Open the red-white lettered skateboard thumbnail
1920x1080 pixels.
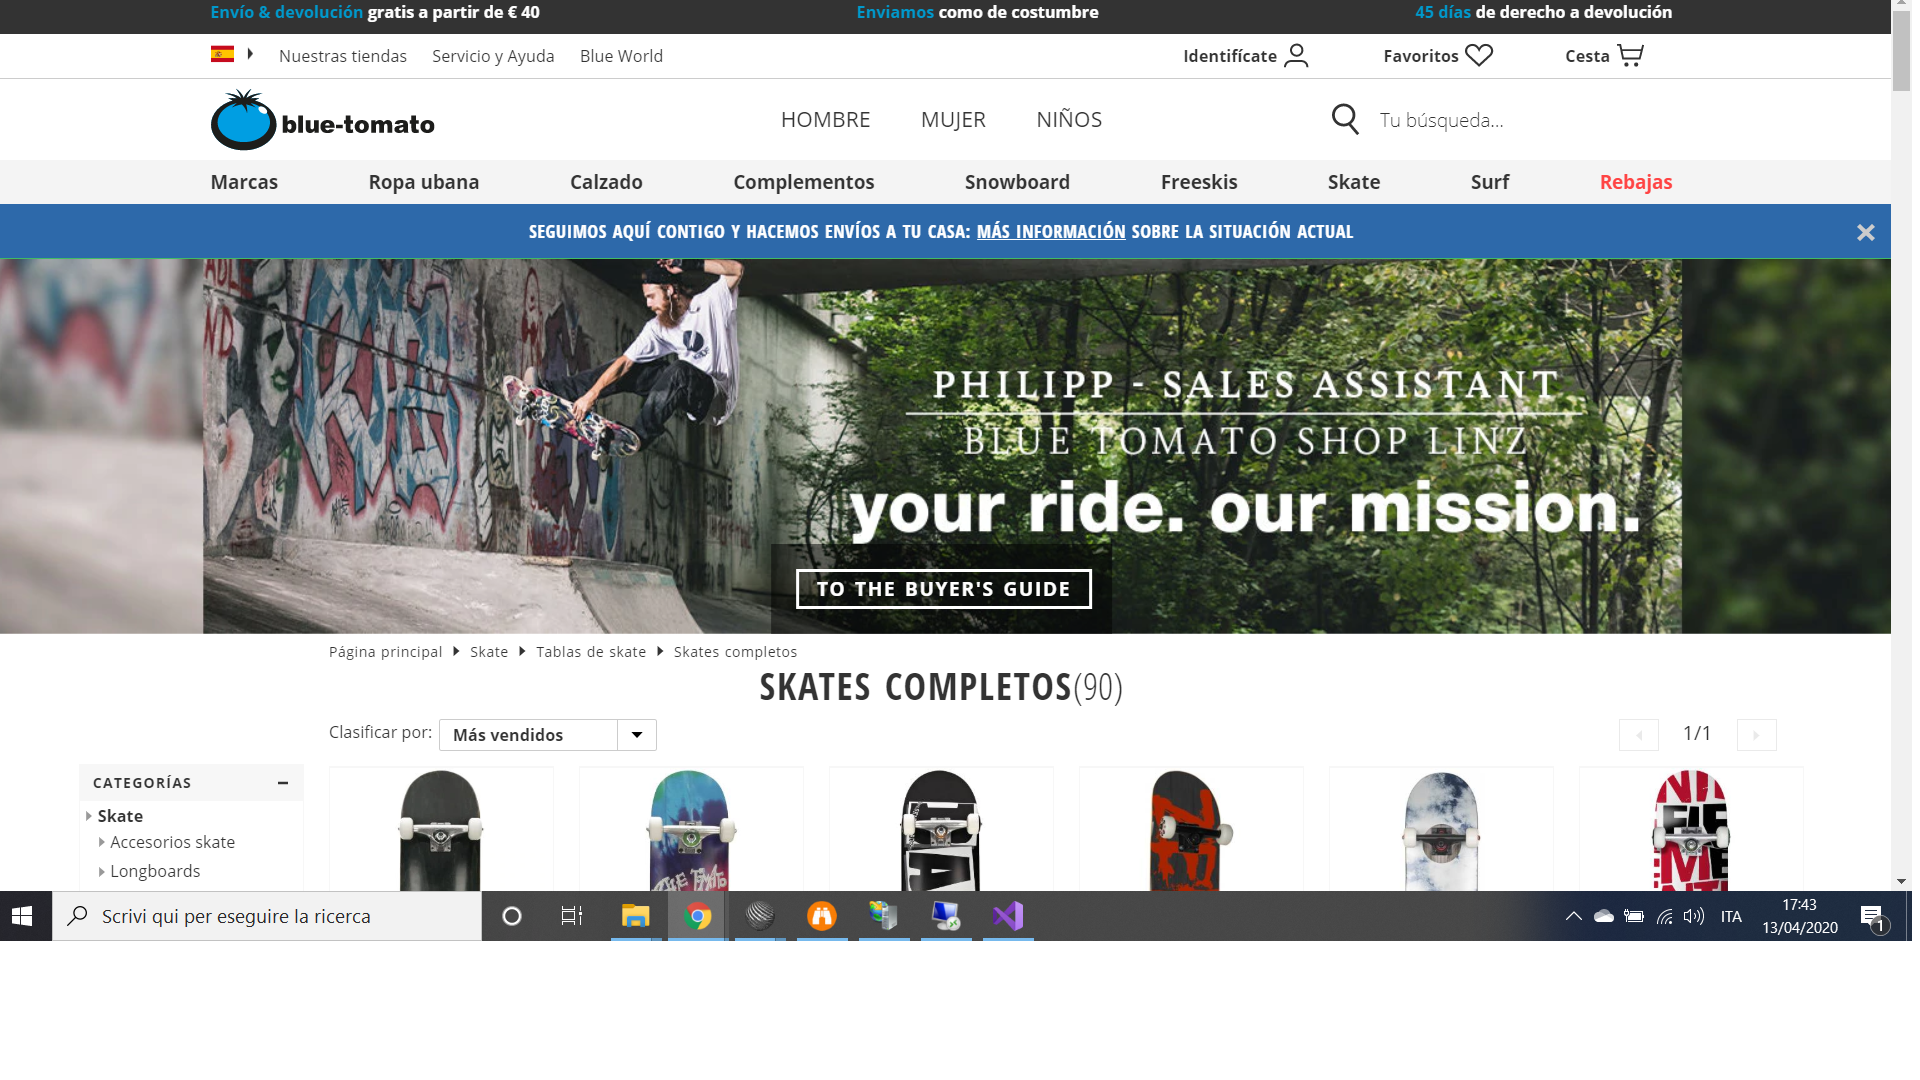click(1691, 830)
